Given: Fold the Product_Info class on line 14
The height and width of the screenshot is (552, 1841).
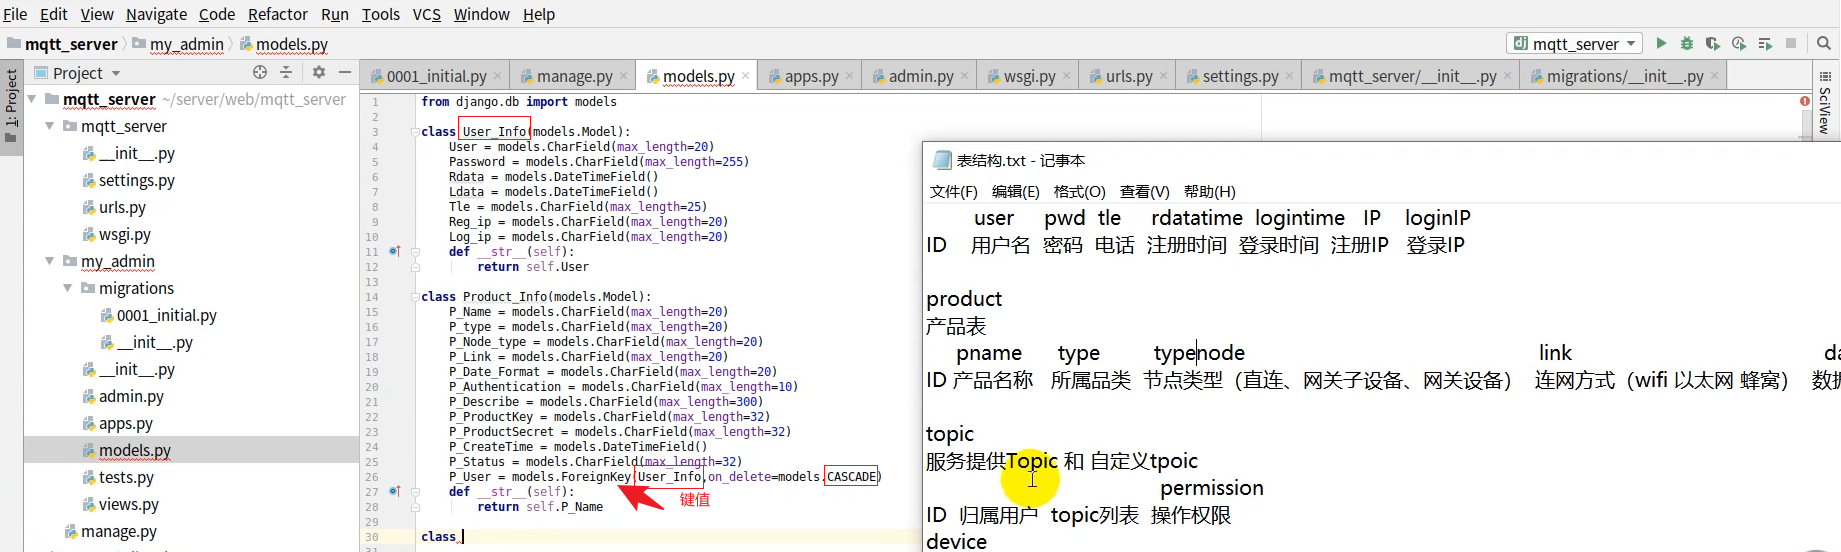Looking at the screenshot, I should tap(414, 297).
